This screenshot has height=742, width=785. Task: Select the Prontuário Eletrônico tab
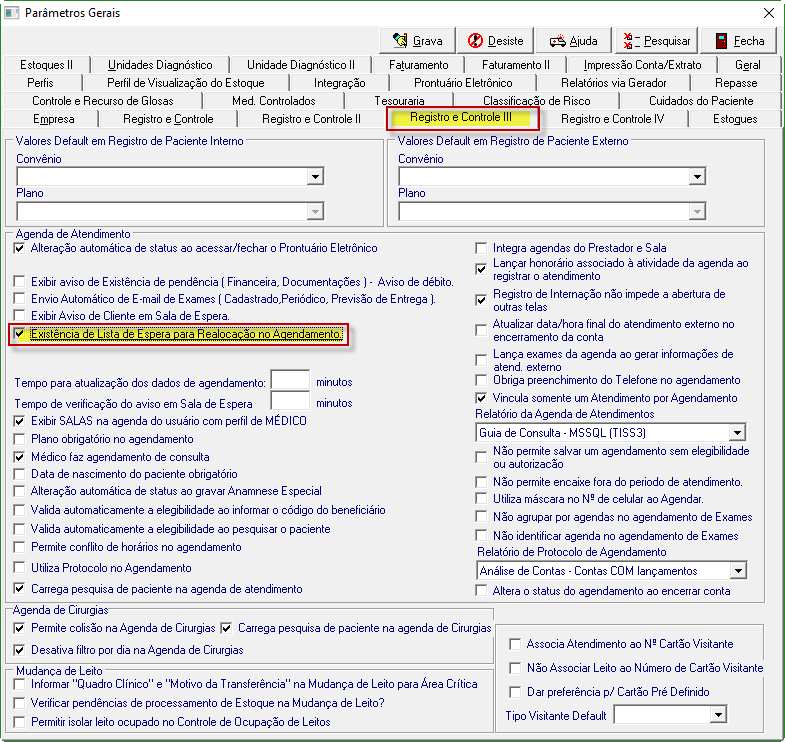463,83
